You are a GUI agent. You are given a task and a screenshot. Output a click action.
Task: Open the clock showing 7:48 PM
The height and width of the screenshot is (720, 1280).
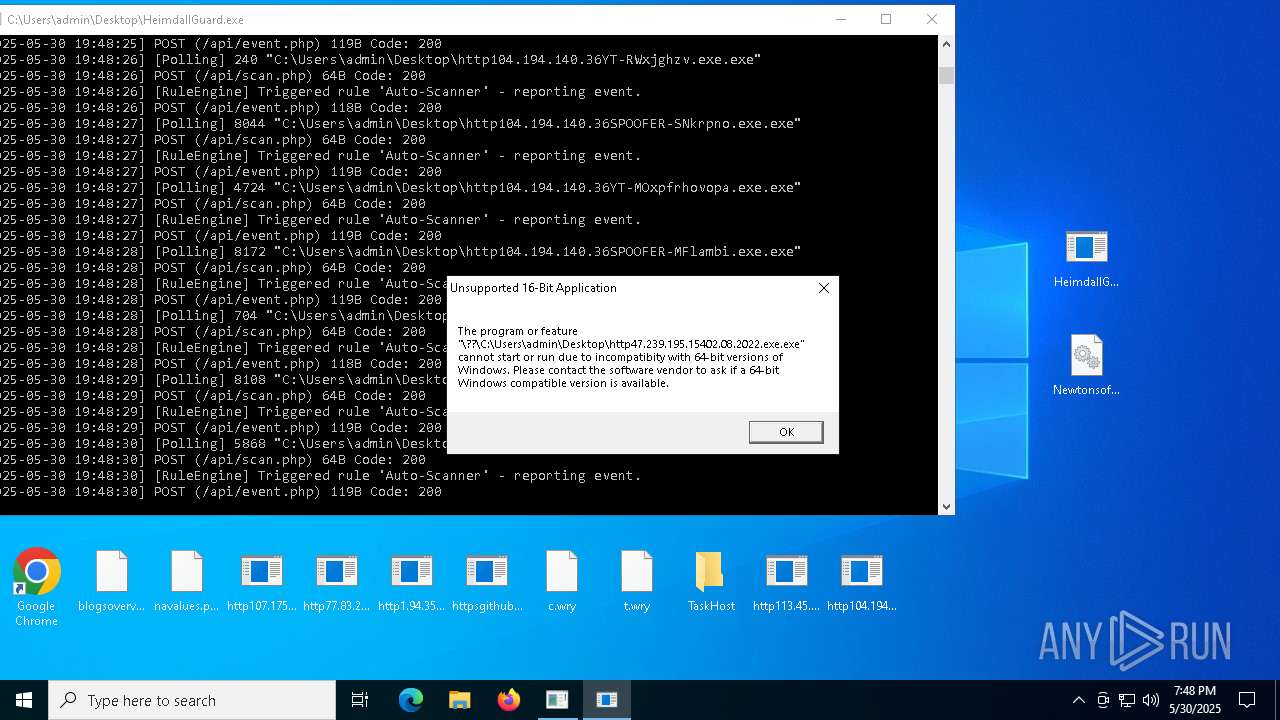pyautogui.click(x=1195, y=700)
